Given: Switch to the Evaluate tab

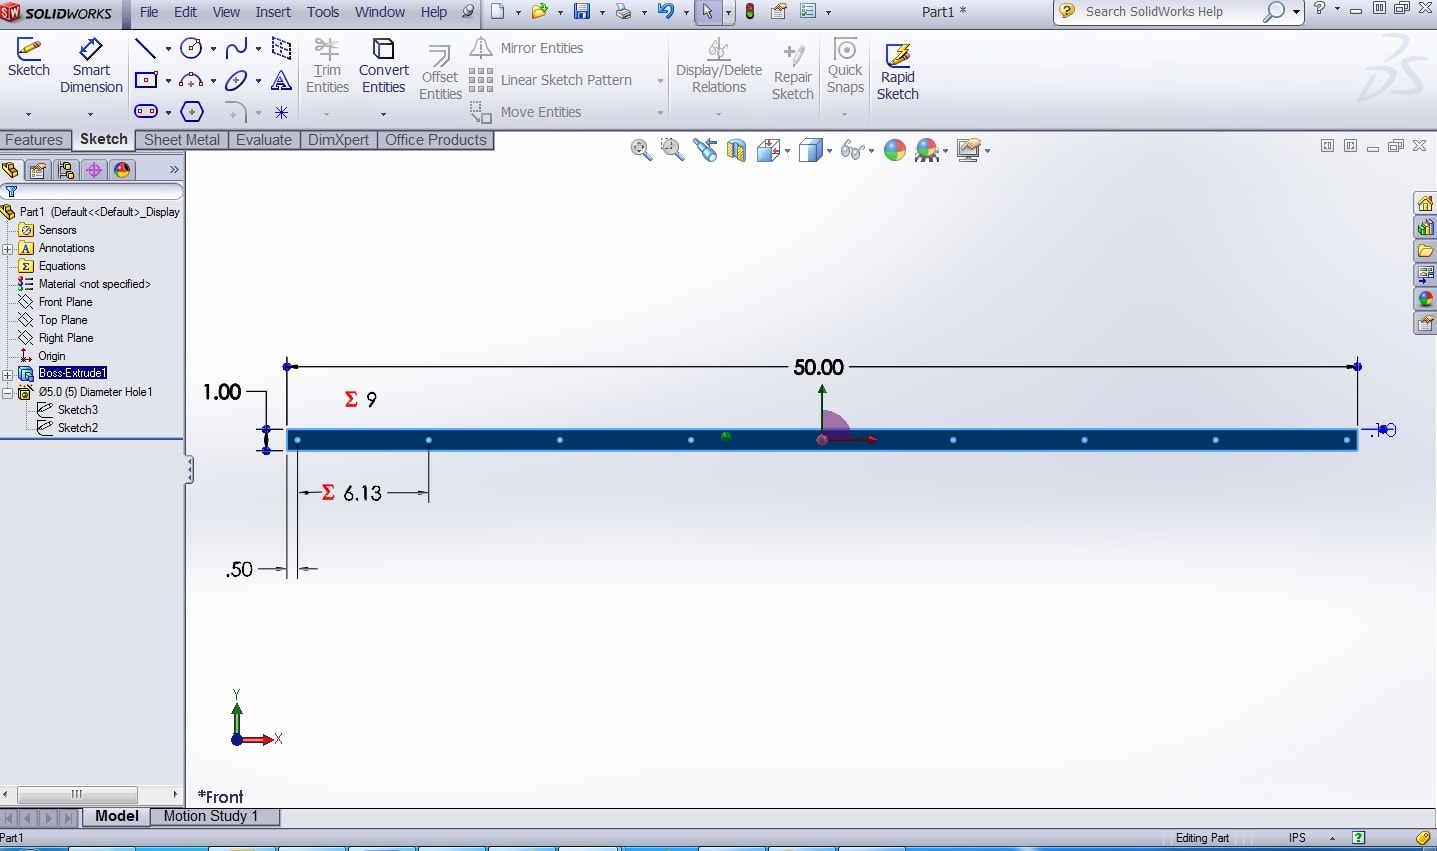Looking at the screenshot, I should [264, 140].
